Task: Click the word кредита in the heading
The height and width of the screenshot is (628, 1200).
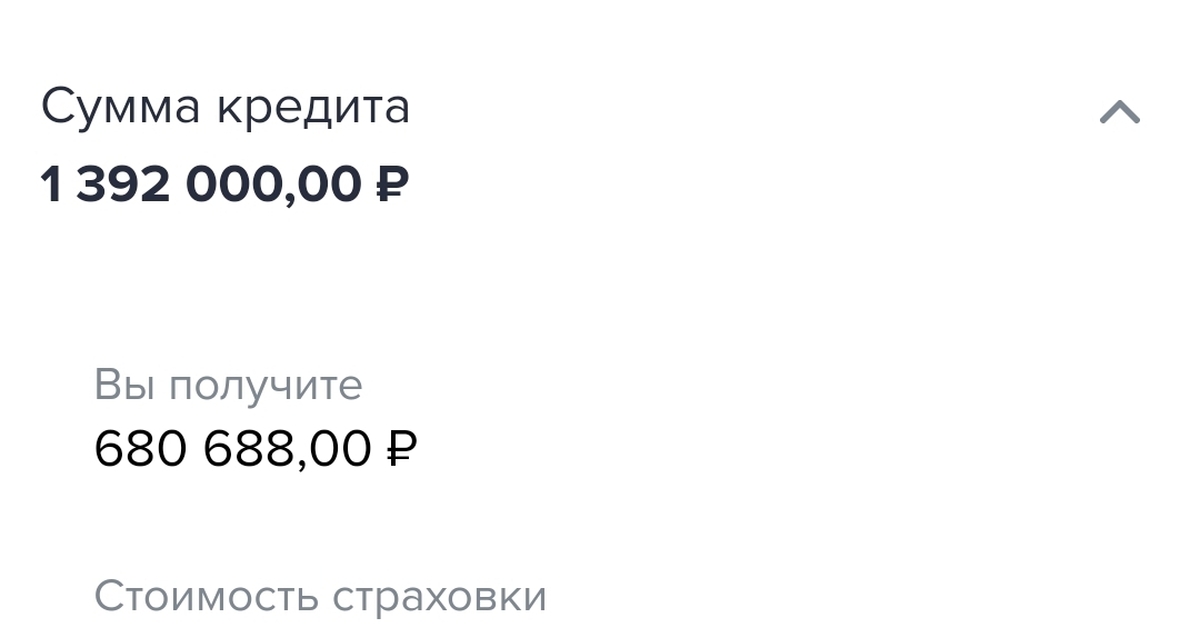Action: coord(310,107)
